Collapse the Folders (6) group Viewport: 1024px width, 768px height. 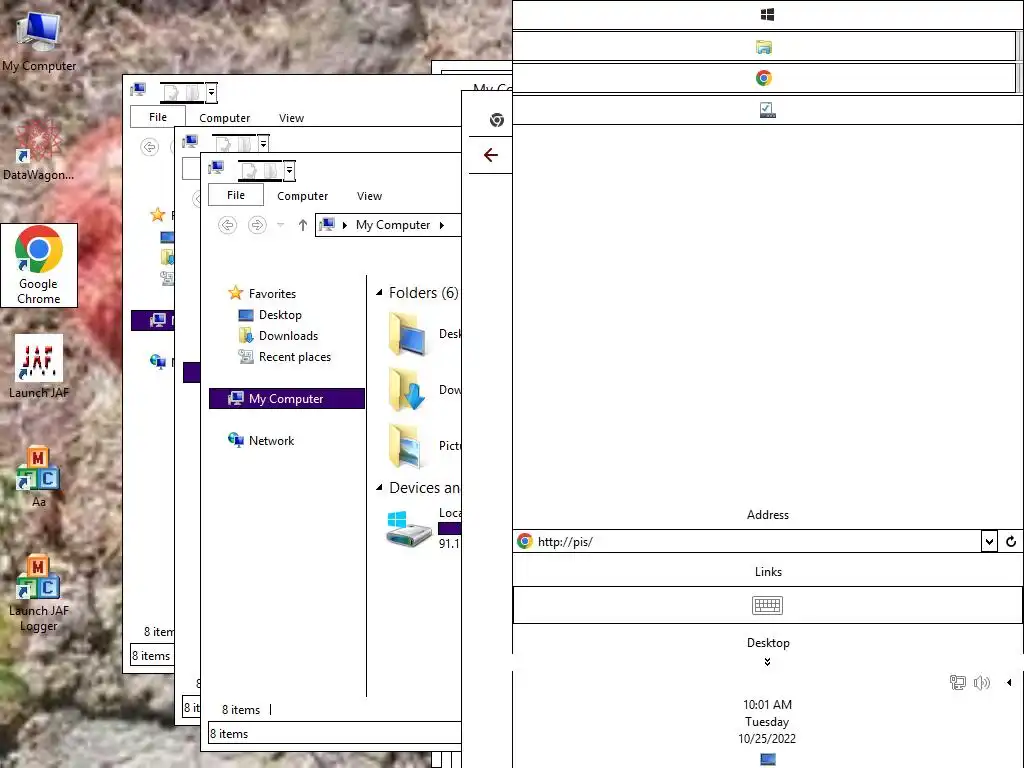click(379, 293)
